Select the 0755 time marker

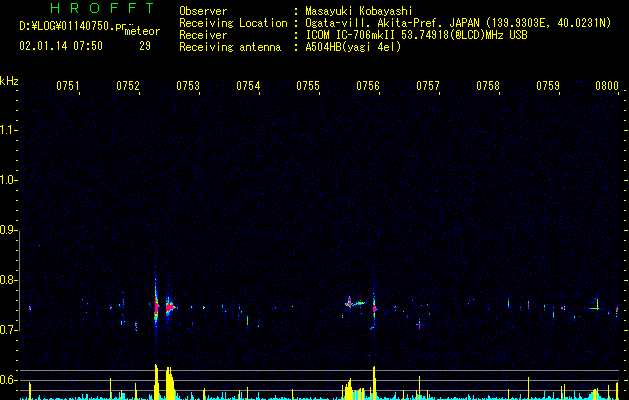308,85
